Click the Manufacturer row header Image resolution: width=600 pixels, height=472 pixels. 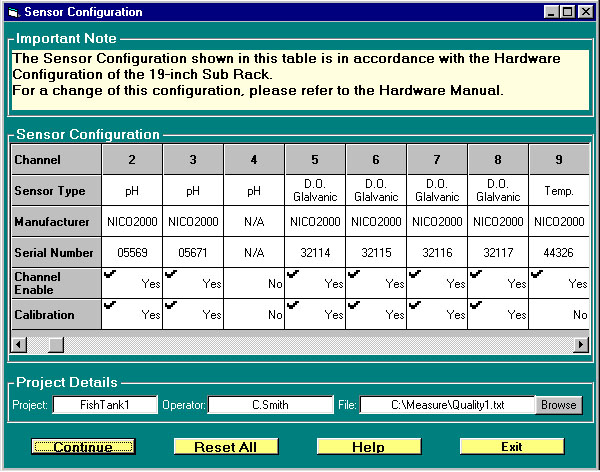56,221
